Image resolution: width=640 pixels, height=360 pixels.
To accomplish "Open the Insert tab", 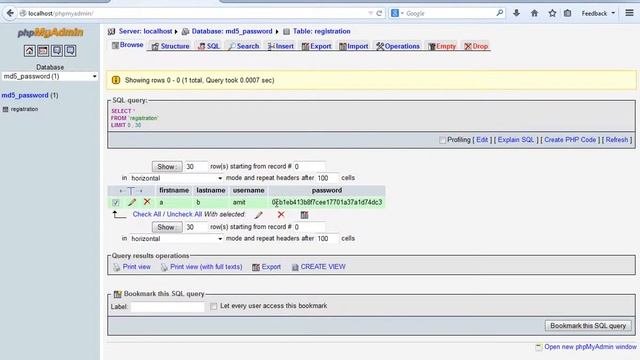I will coord(281,47).
